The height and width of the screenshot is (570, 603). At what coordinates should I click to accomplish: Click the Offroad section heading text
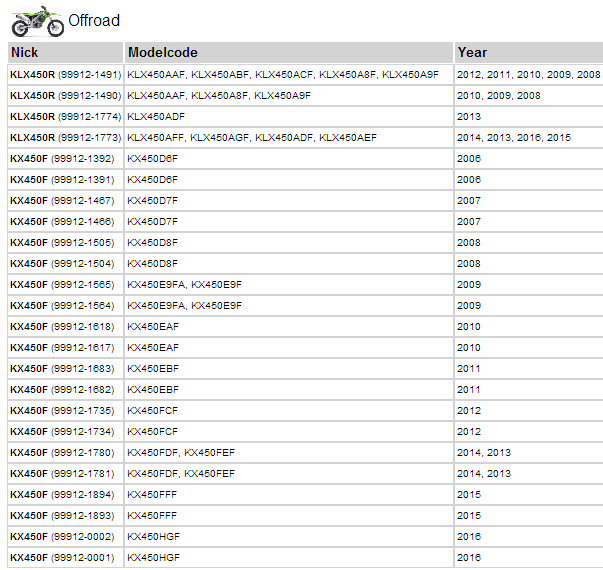(x=94, y=21)
